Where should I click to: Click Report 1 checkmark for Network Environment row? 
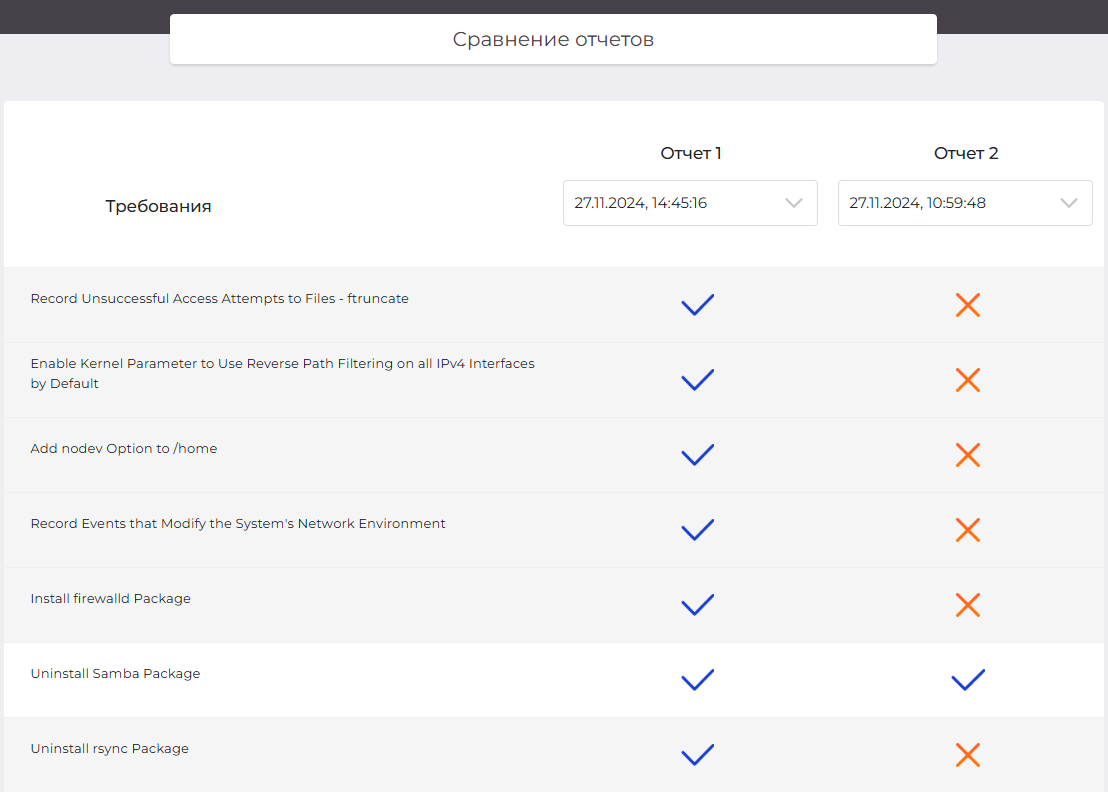tap(697, 529)
